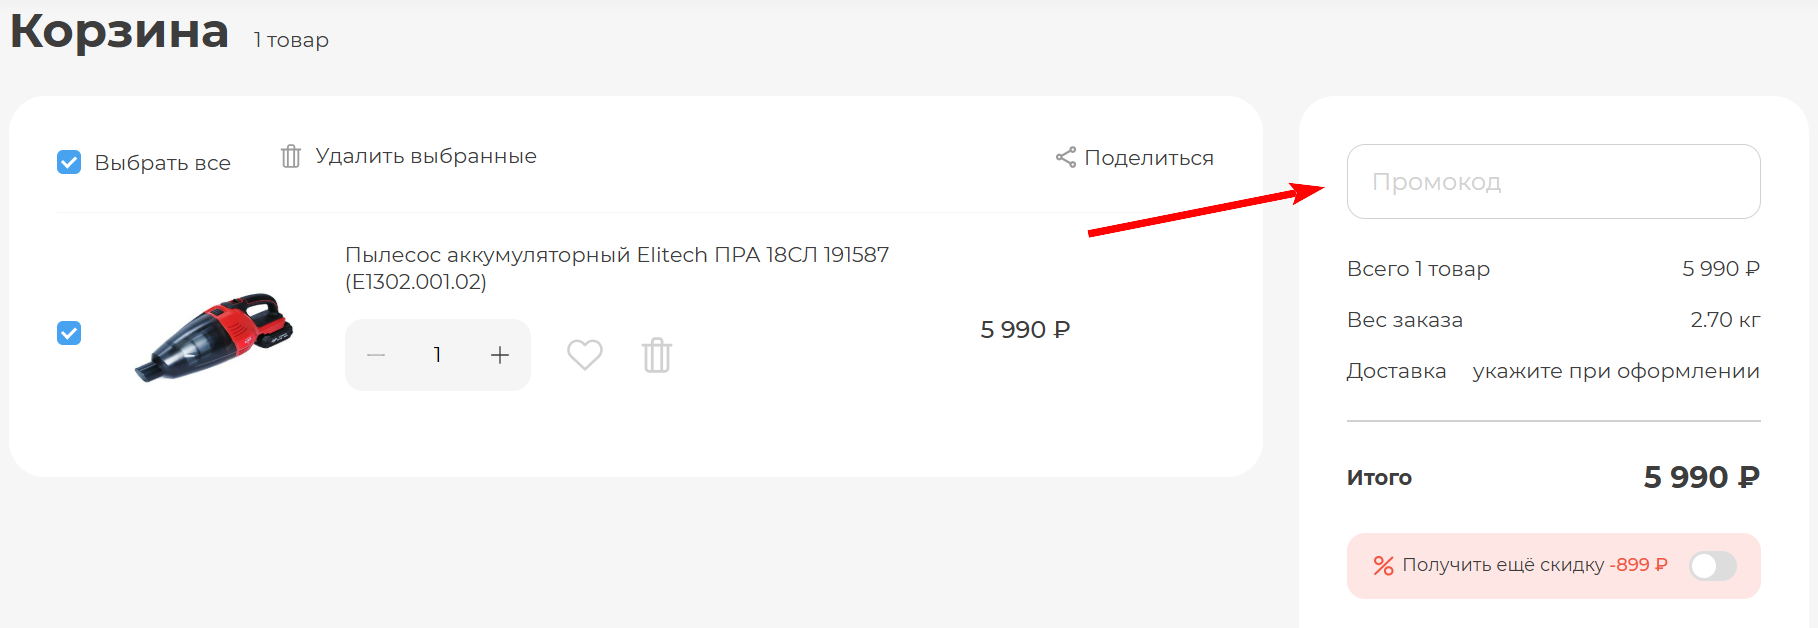Image resolution: width=1818 pixels, height=628 pixels.
Task: Click the minus icon to decrease quantity
Action: (x=375, y=354)
